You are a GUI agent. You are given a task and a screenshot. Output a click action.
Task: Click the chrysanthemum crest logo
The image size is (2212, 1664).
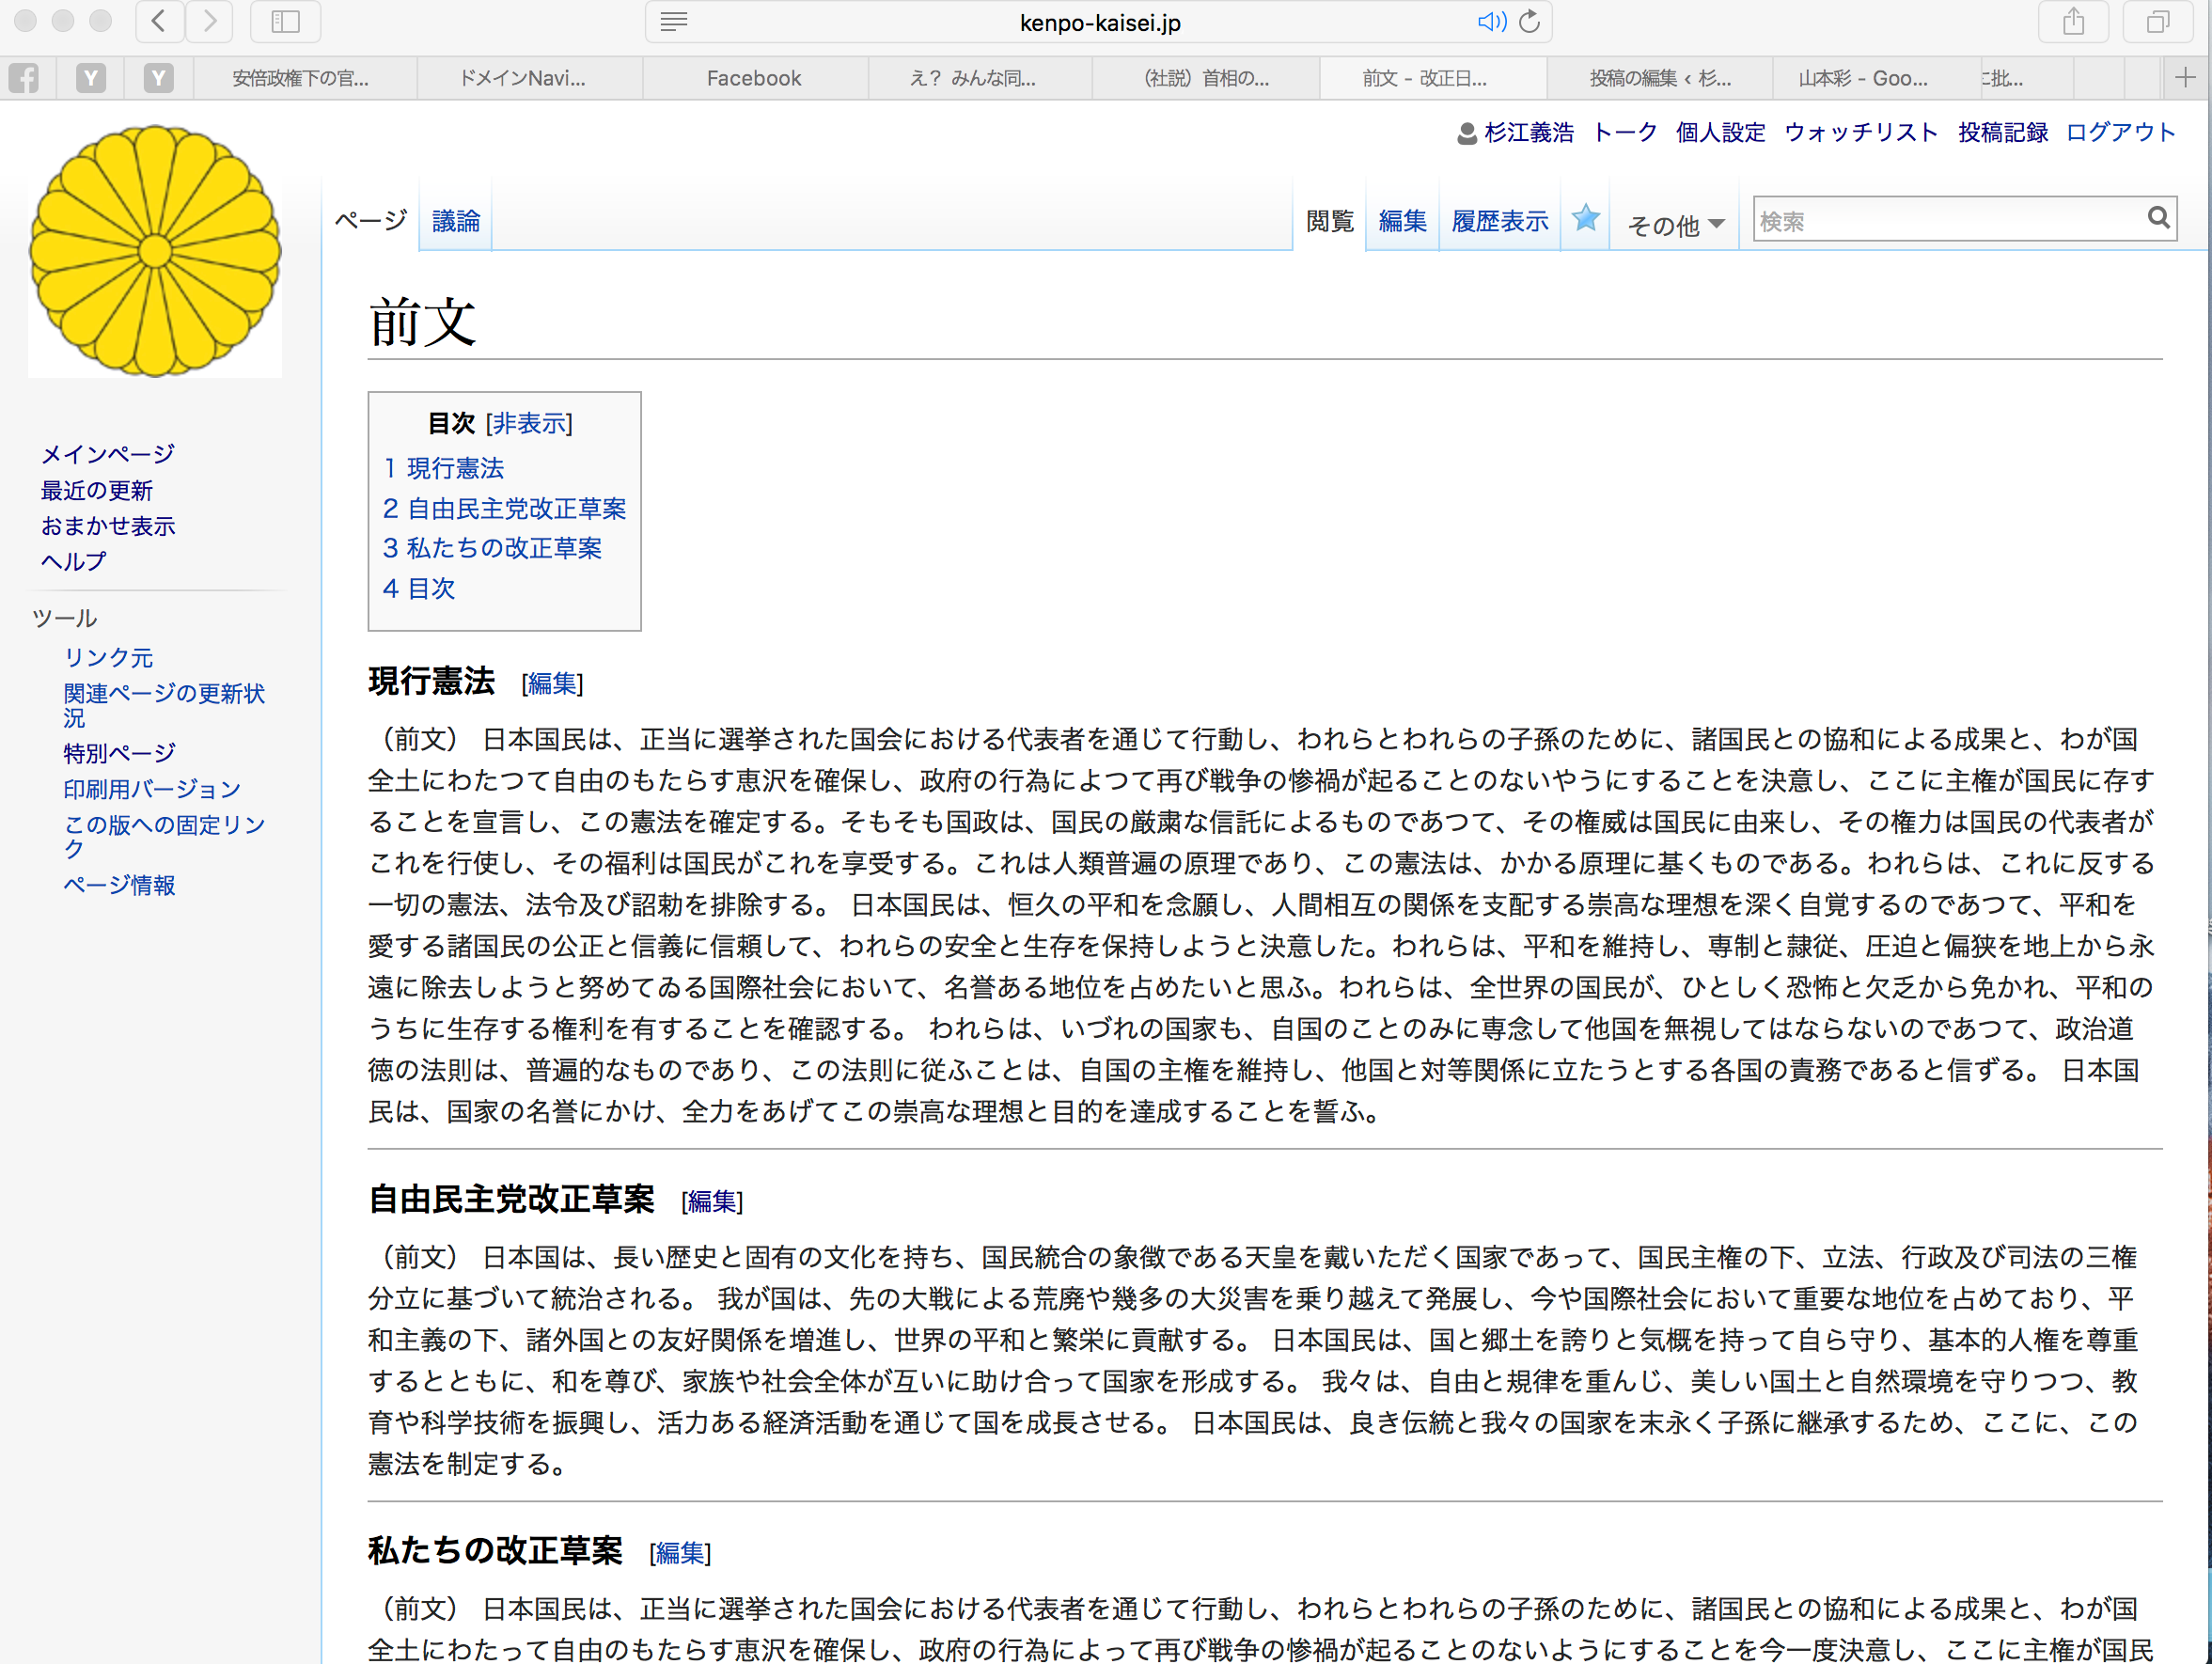click(155, 252)
